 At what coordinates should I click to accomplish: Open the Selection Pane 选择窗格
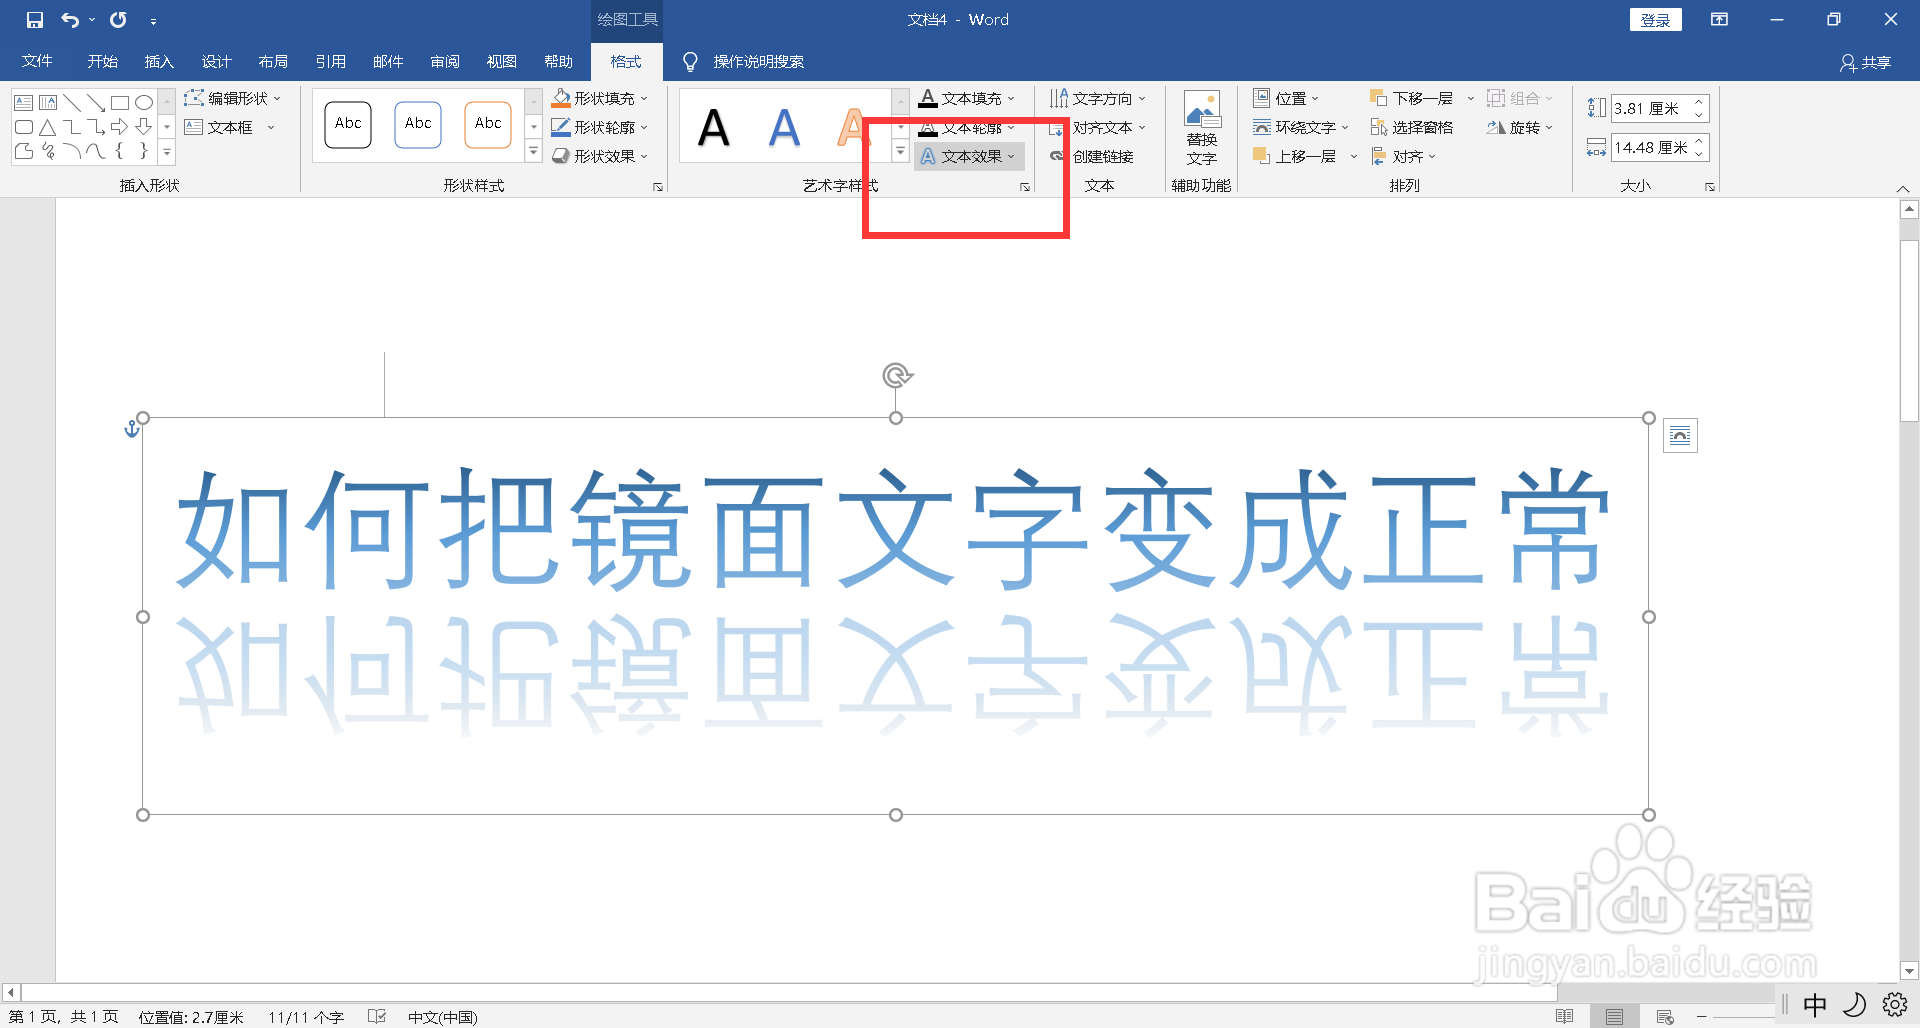1411,127
